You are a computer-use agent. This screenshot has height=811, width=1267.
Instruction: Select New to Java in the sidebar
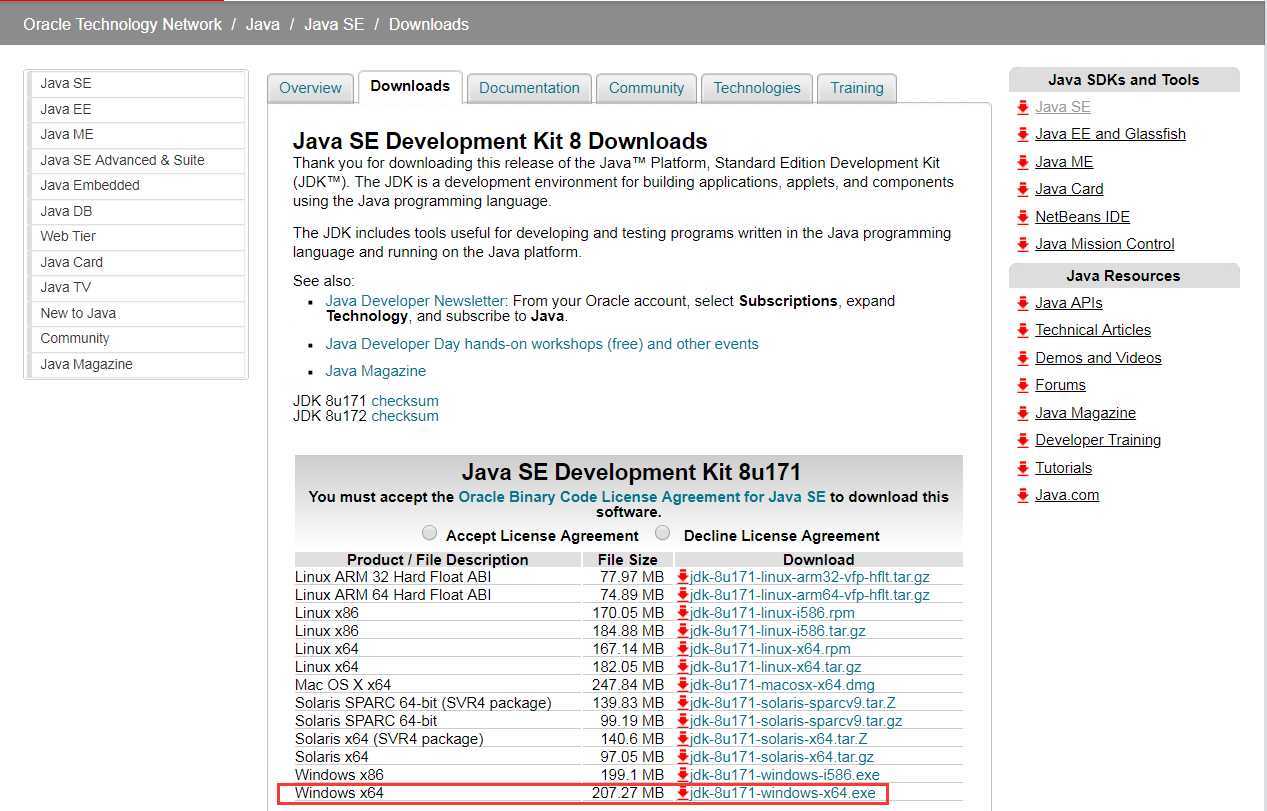tap(137, 314)
